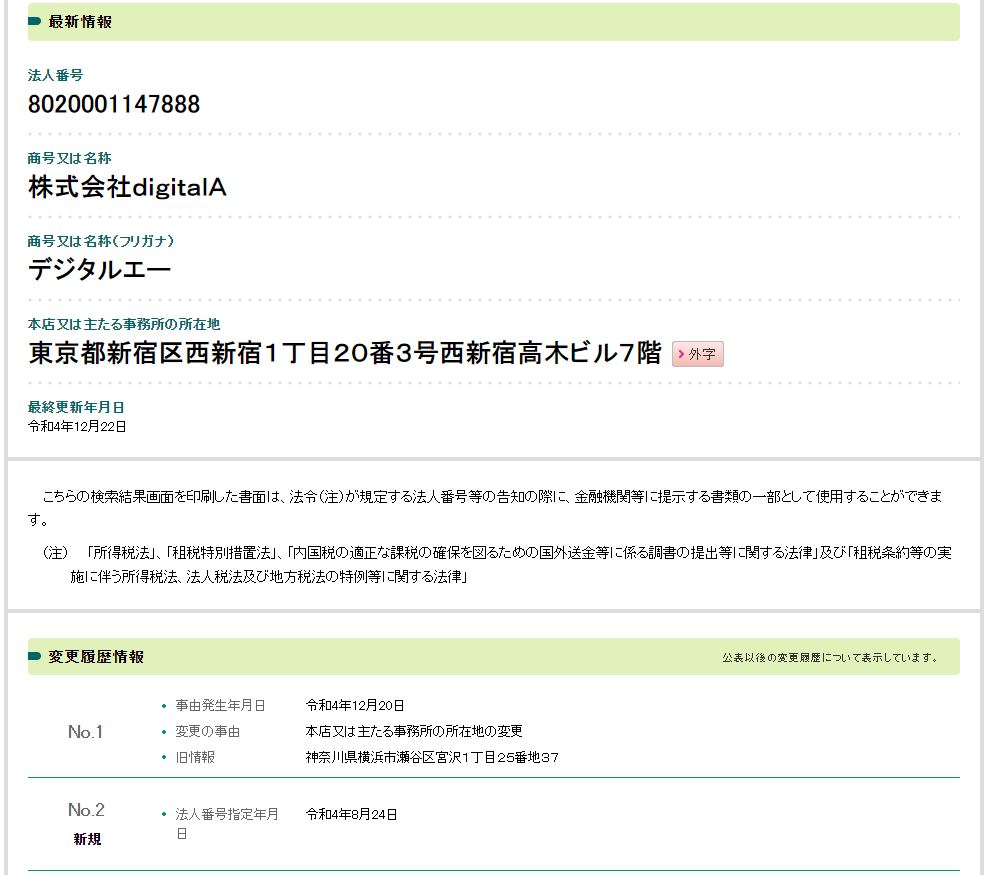Click the 外字 button beside the address
988x875 pixels.
[698, 354]
